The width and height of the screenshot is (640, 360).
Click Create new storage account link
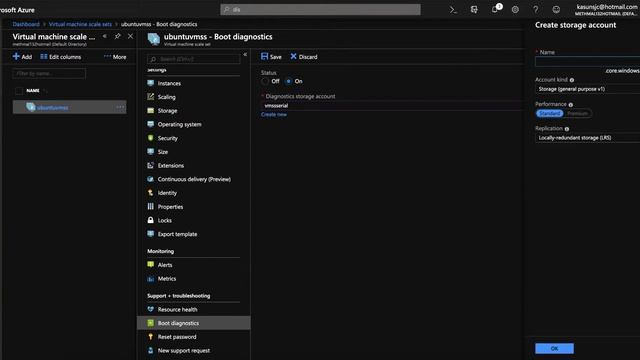(x=274, y=115)
